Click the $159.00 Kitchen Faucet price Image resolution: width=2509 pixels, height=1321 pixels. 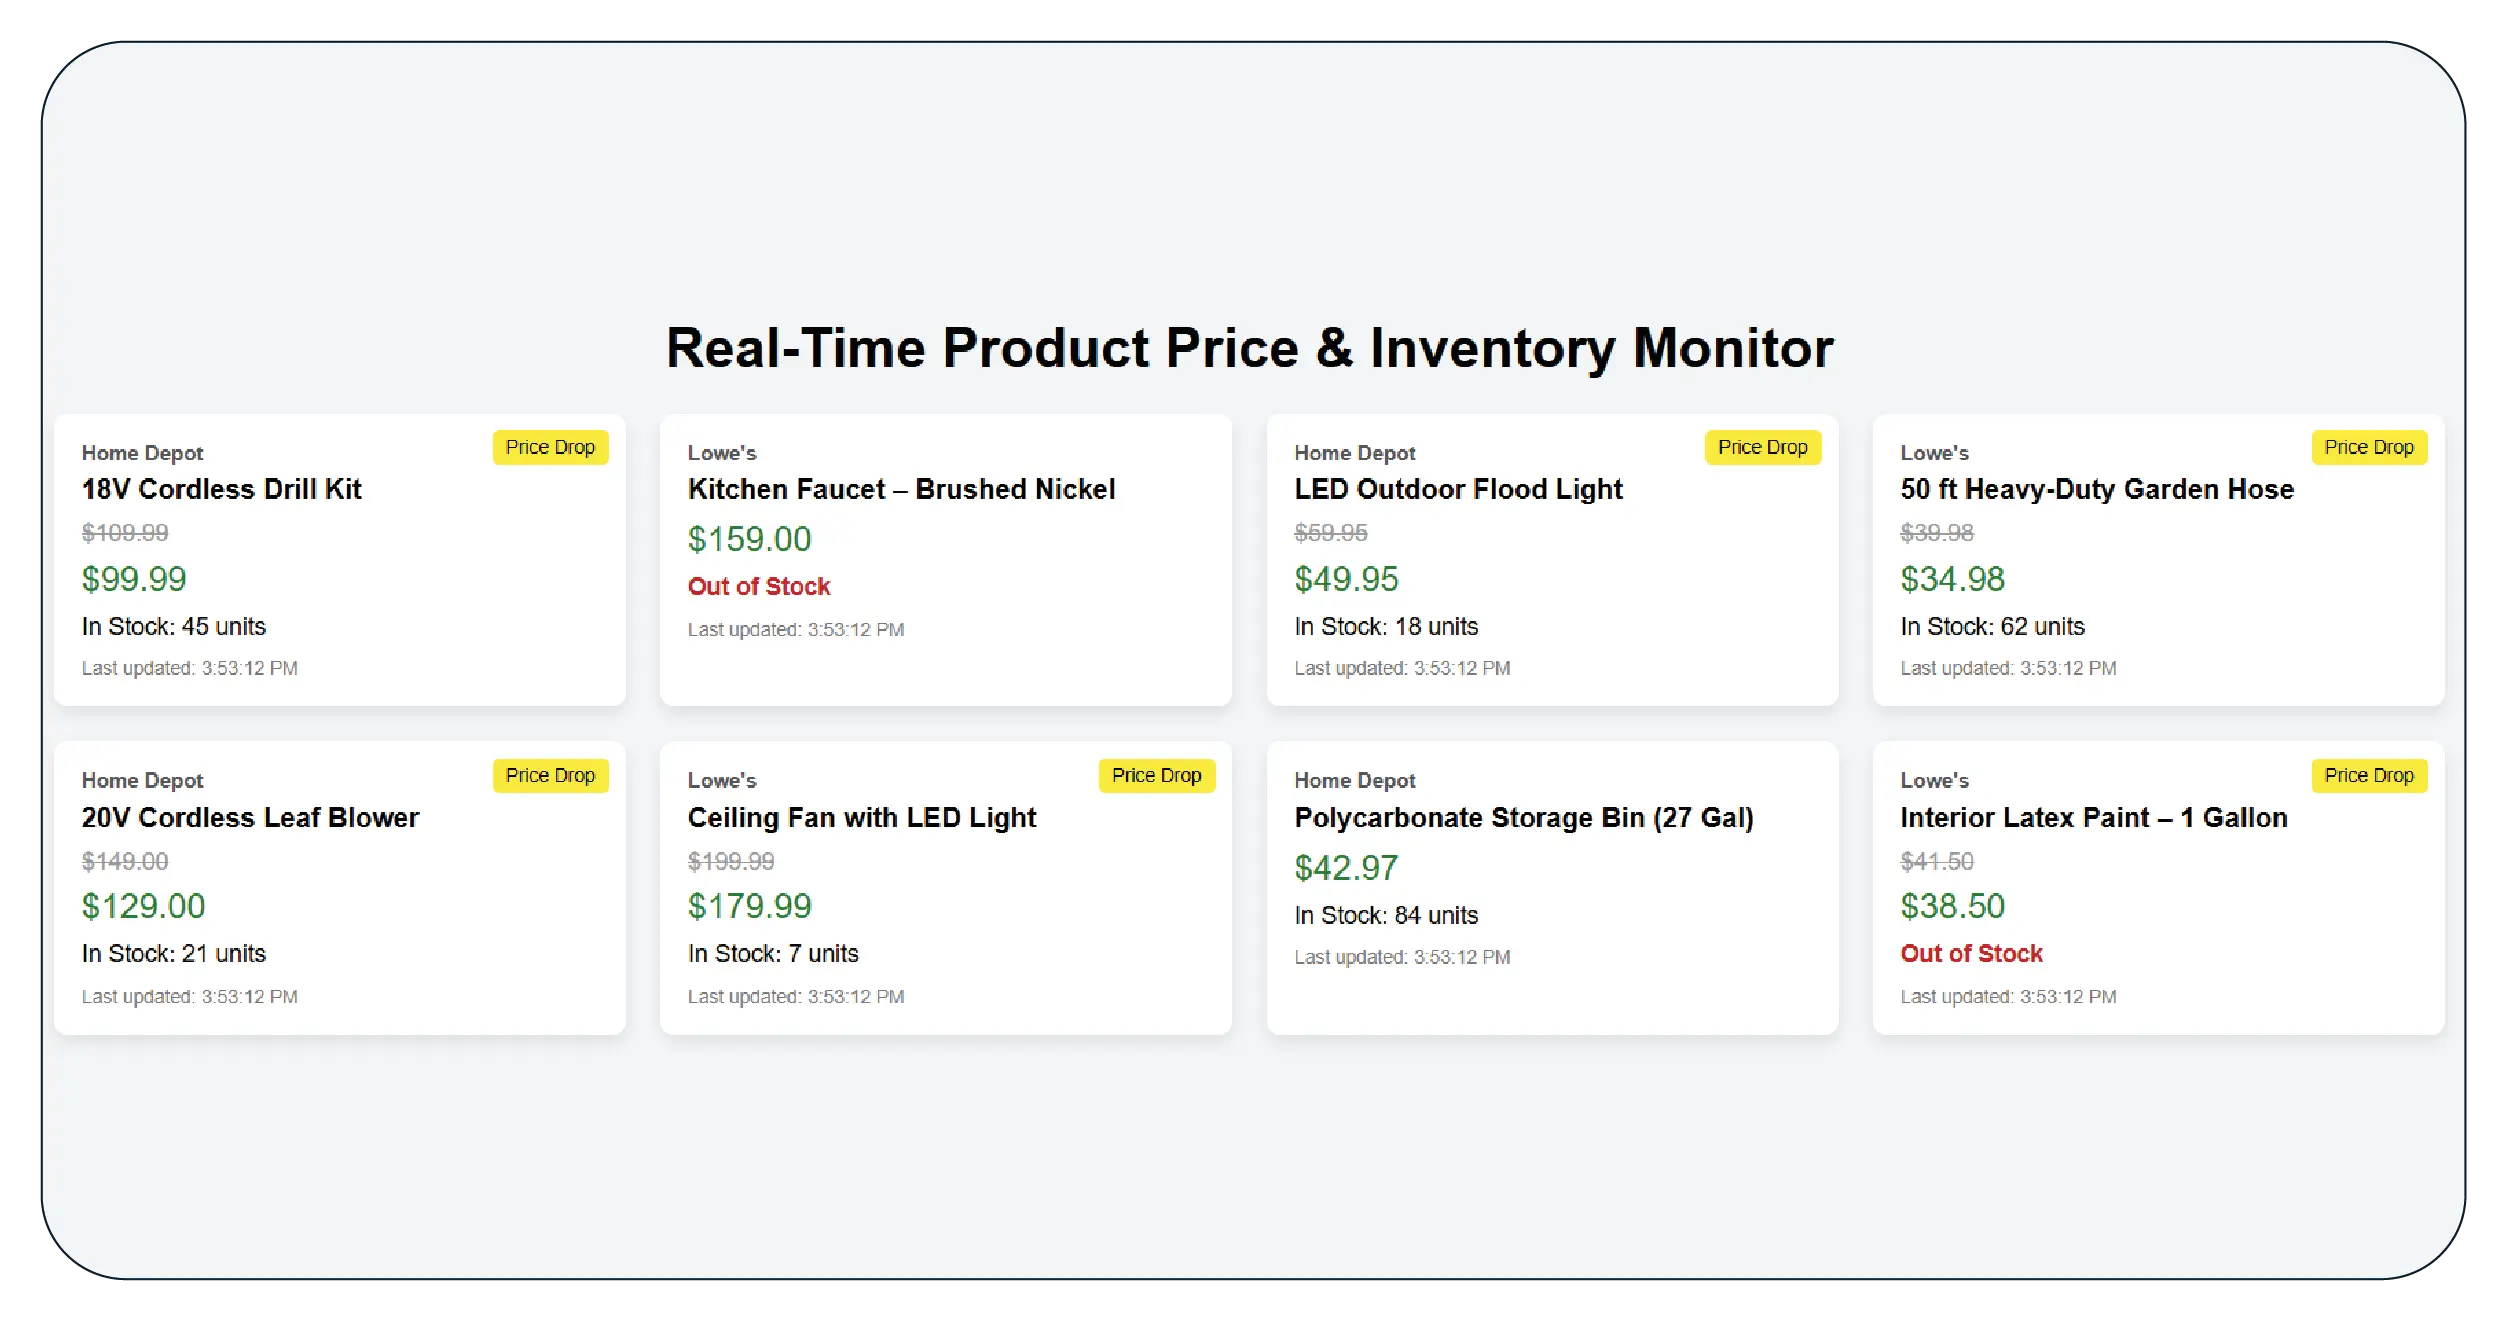coord(749,539)
